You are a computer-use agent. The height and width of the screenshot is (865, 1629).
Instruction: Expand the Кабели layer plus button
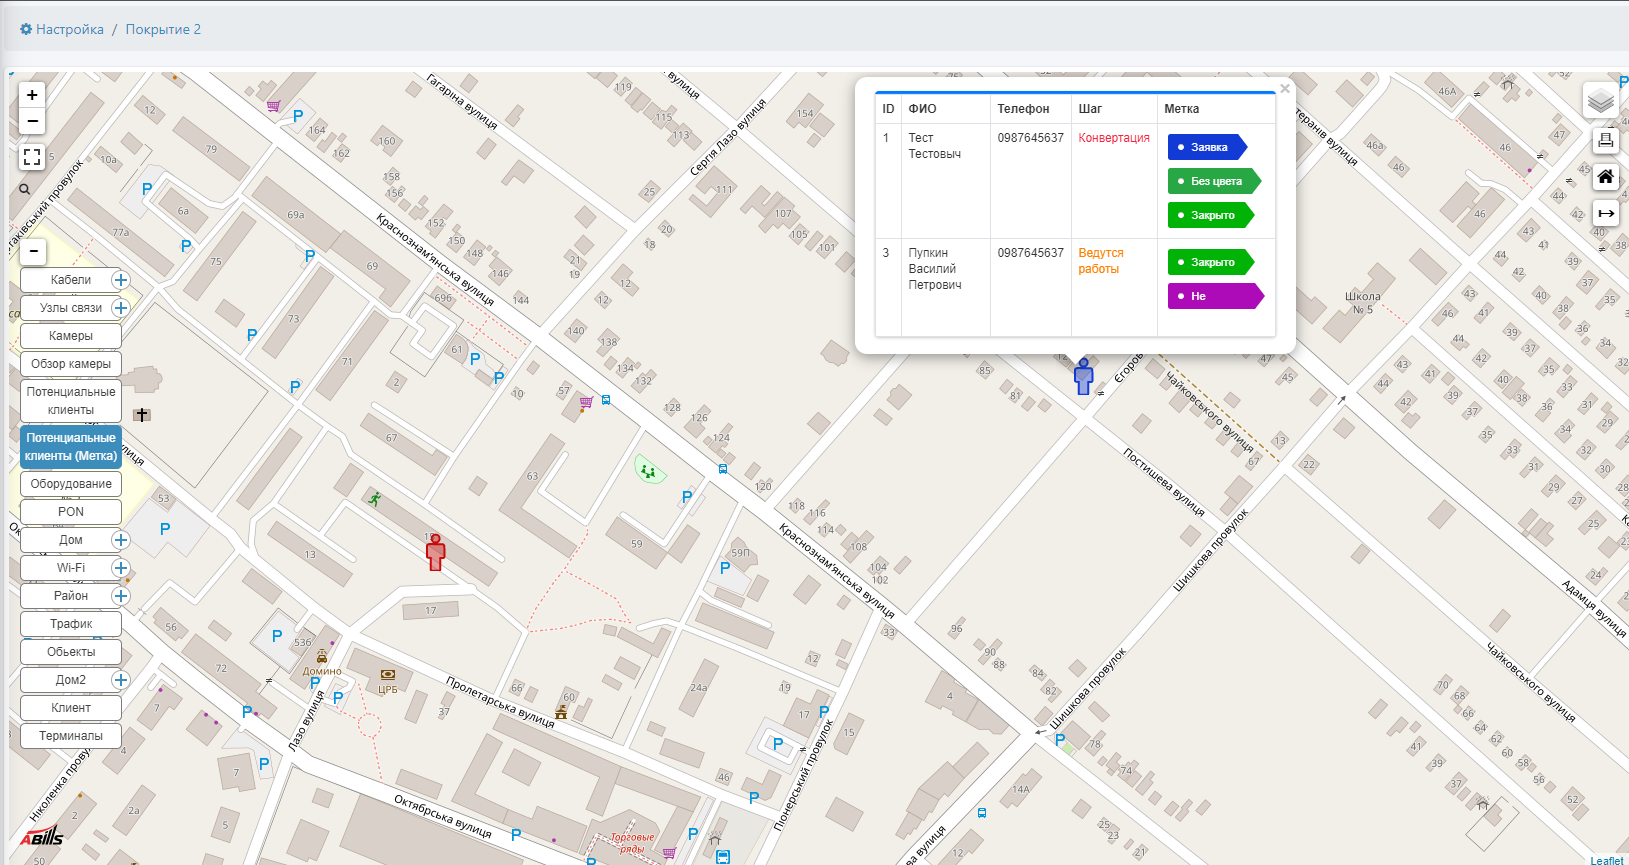(121, 280)
